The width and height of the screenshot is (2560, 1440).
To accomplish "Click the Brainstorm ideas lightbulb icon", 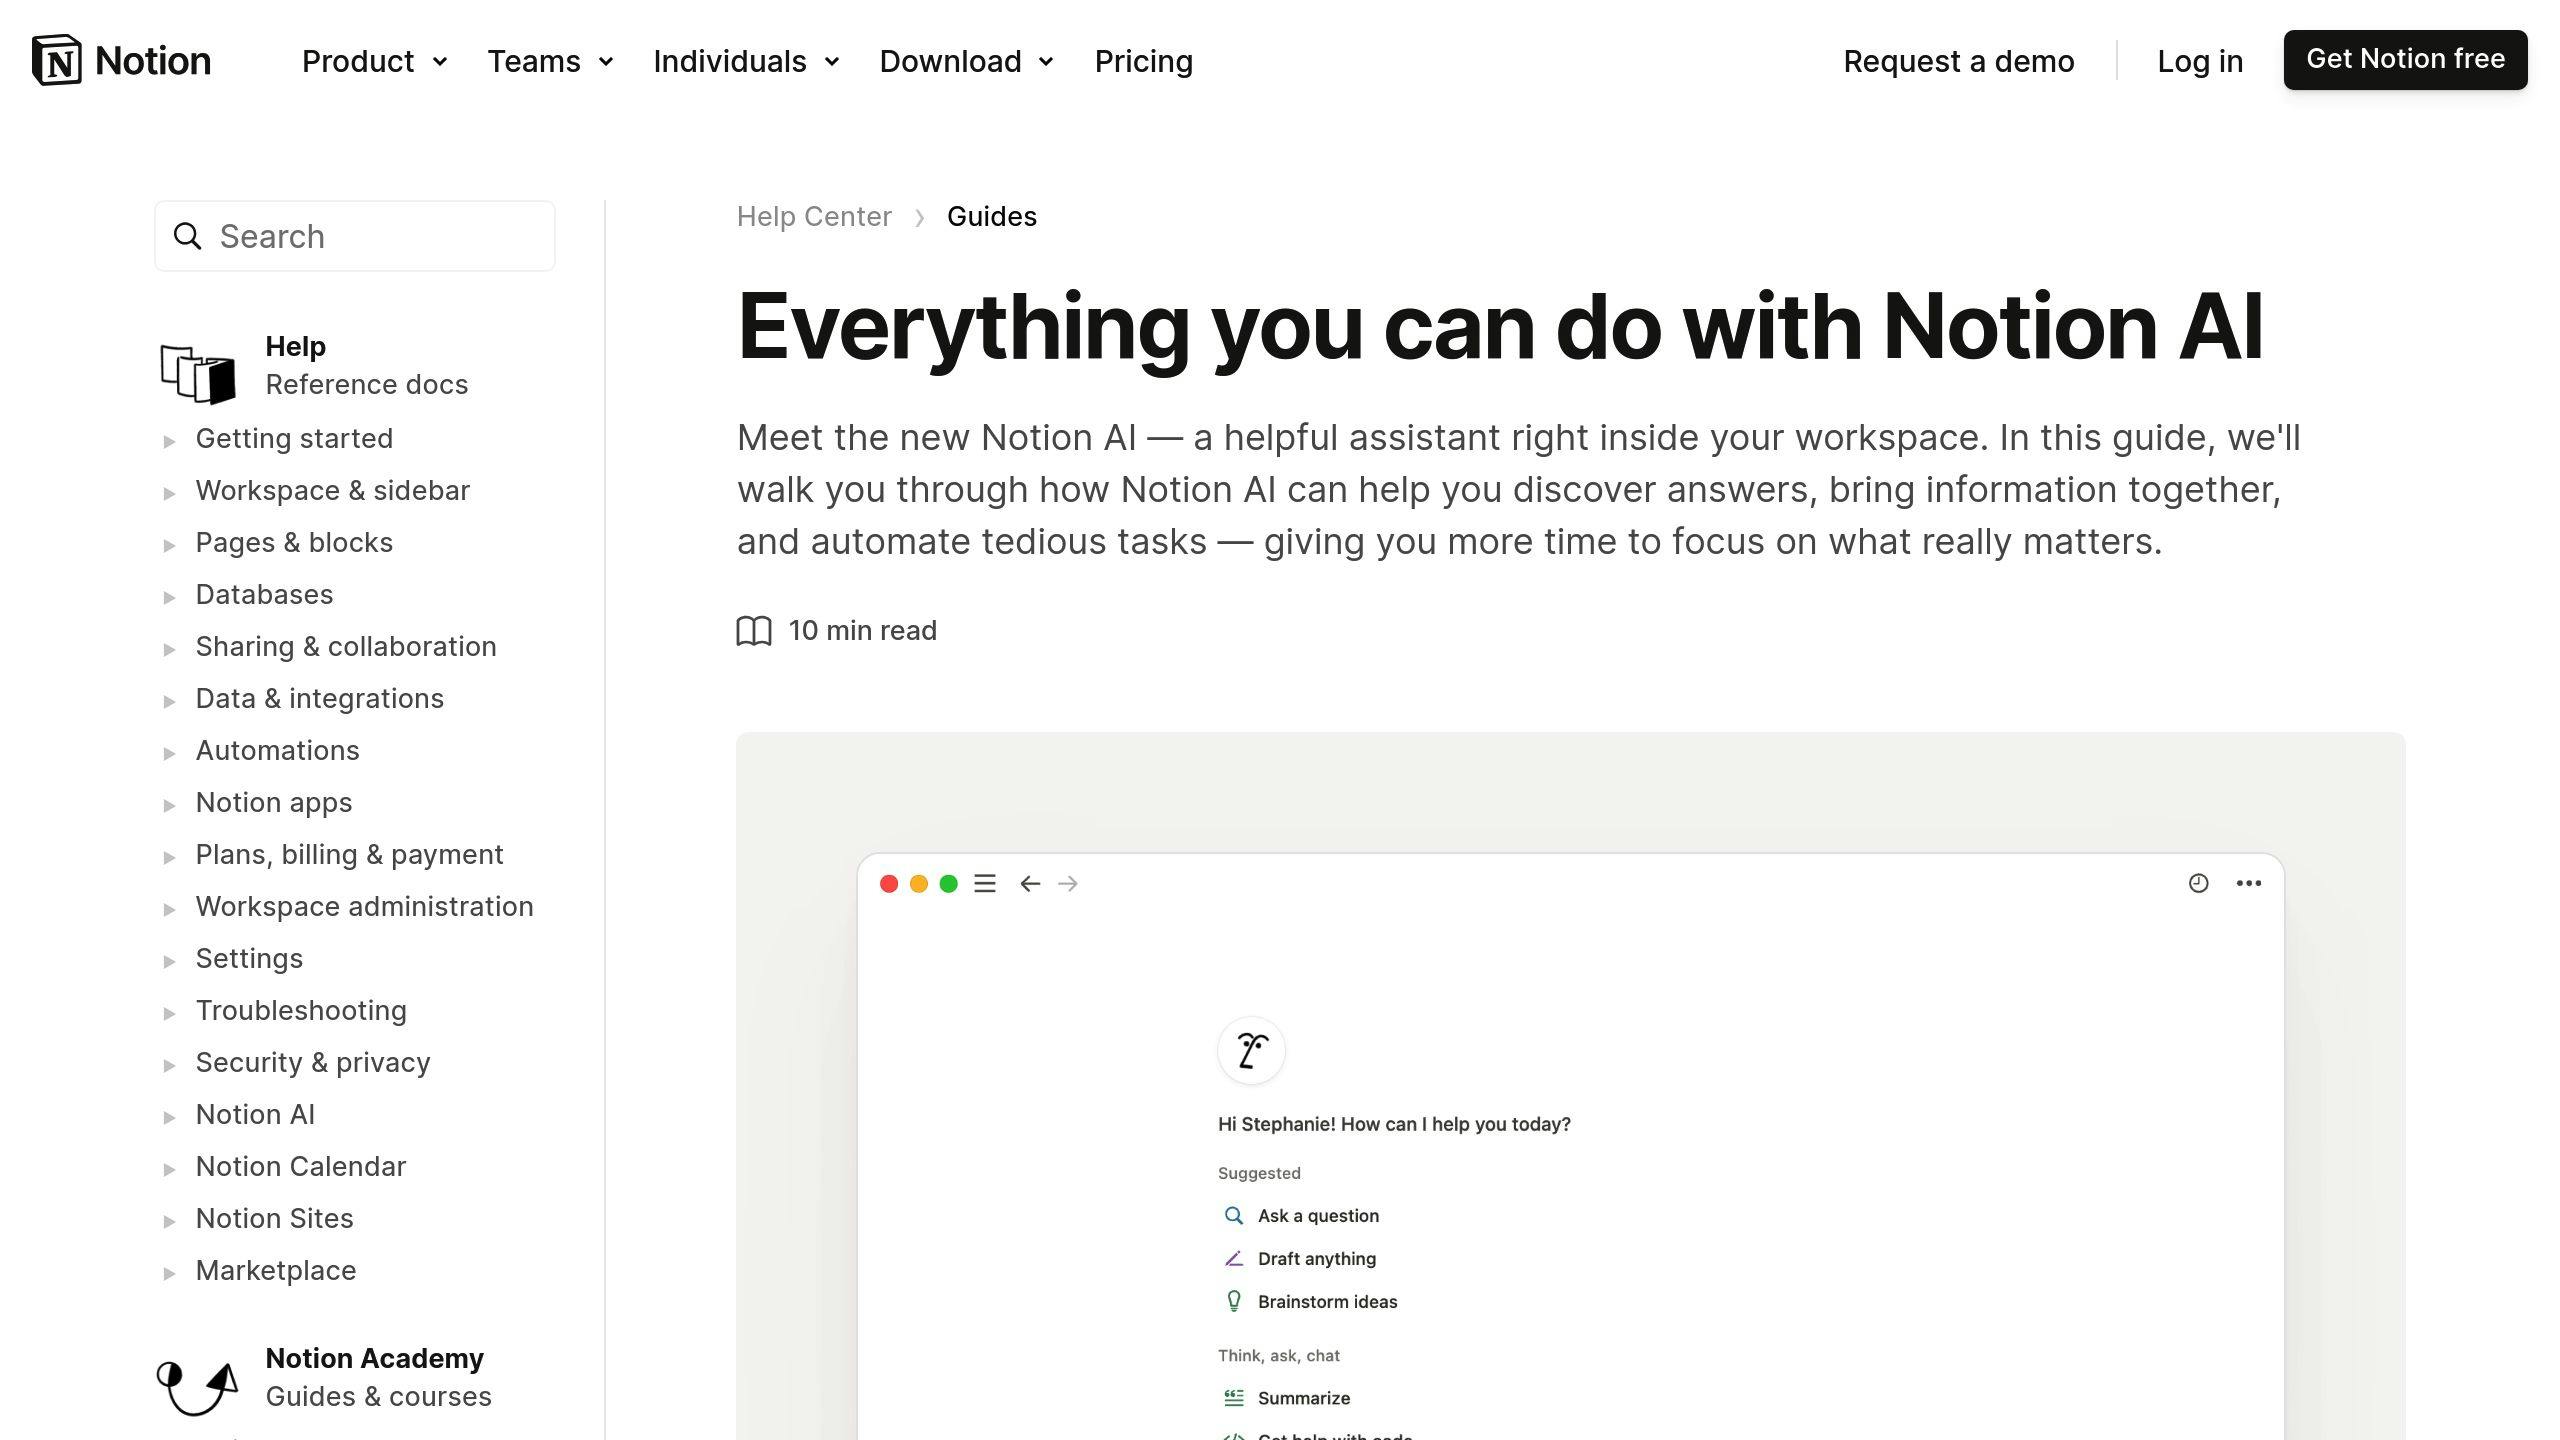I will pos(1234,1301).
